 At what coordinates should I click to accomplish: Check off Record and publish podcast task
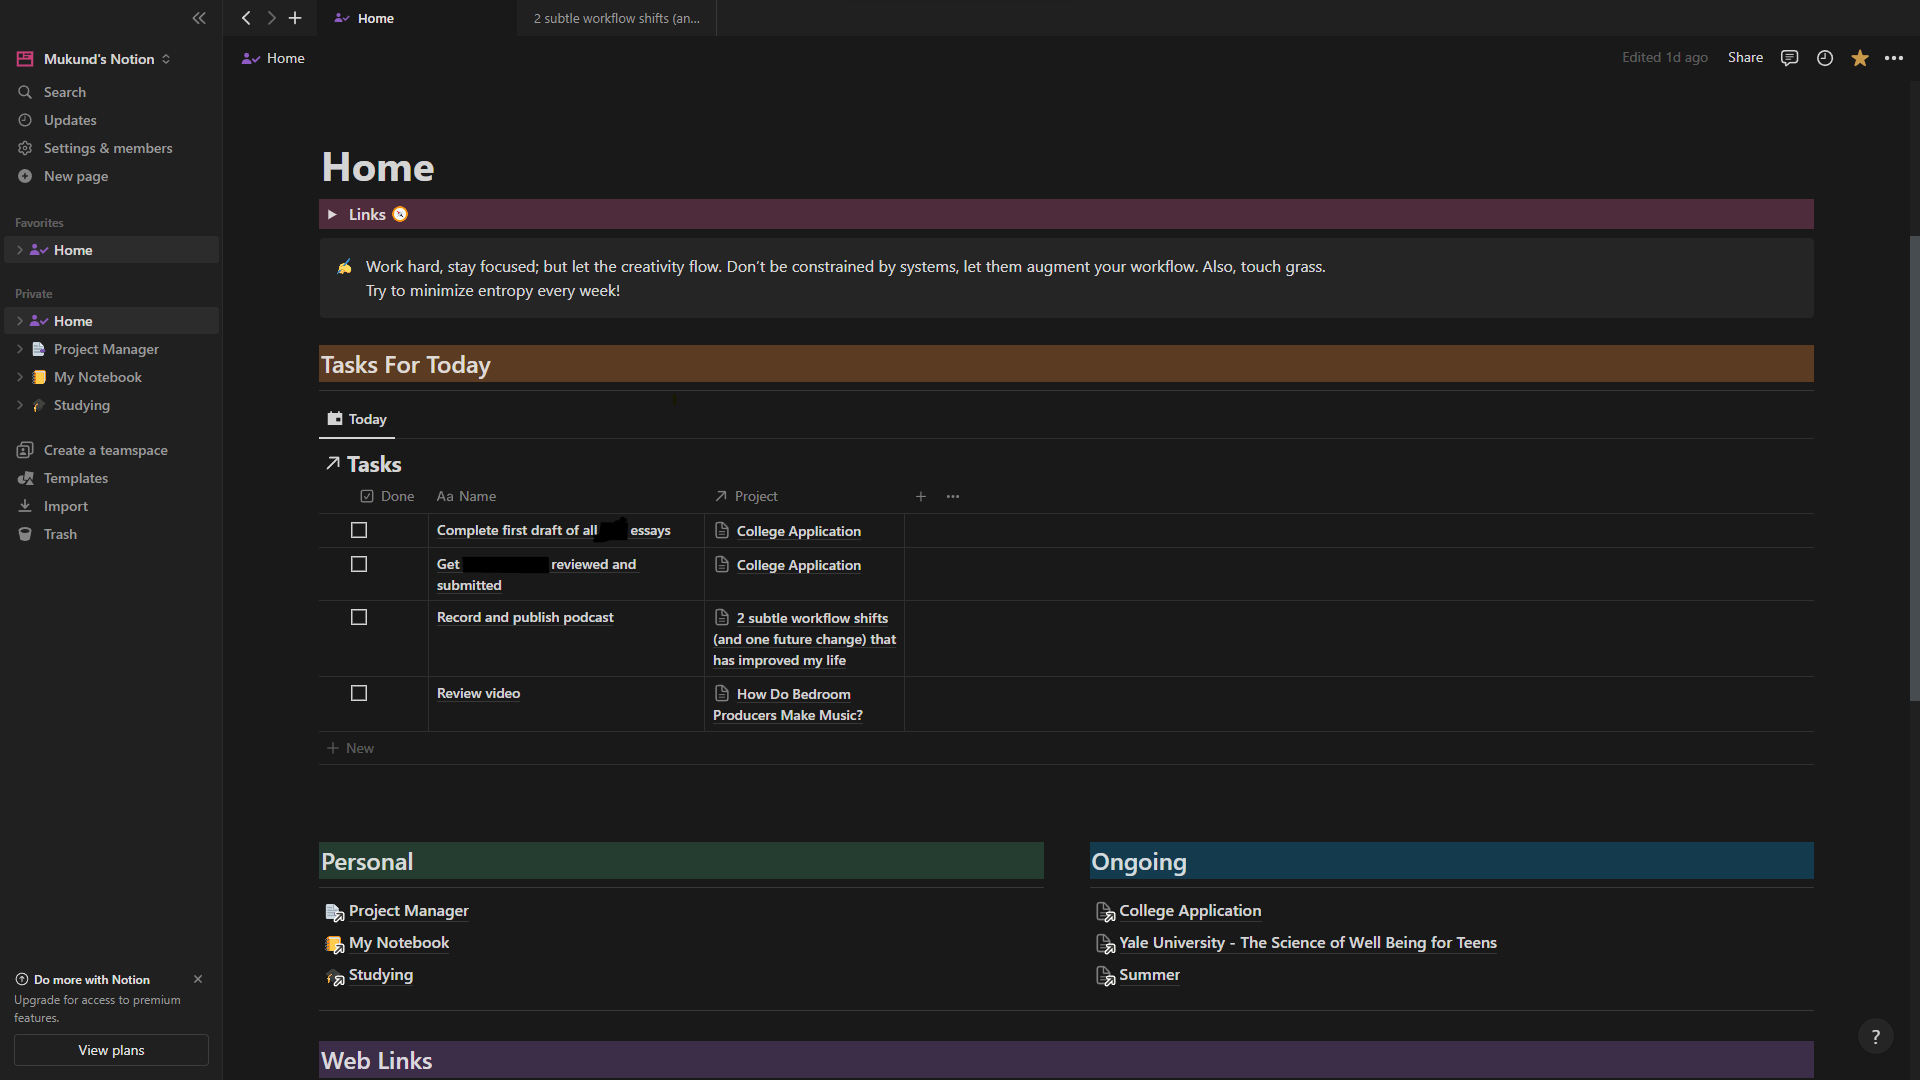pos(359,617)
